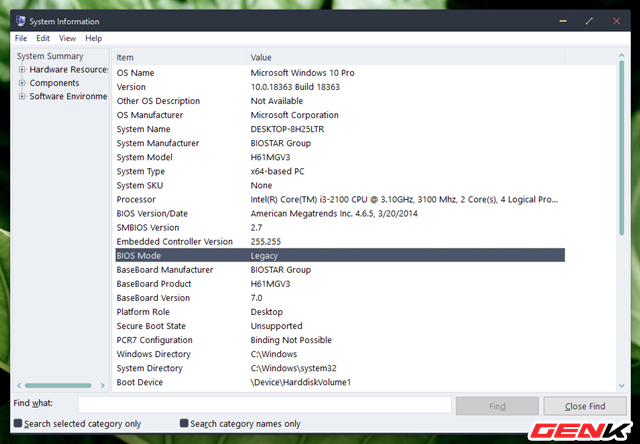Click the value Microsoft Windows 10 Pro
The width and height of the screenshot is (640, 444).
pos(302,73)
